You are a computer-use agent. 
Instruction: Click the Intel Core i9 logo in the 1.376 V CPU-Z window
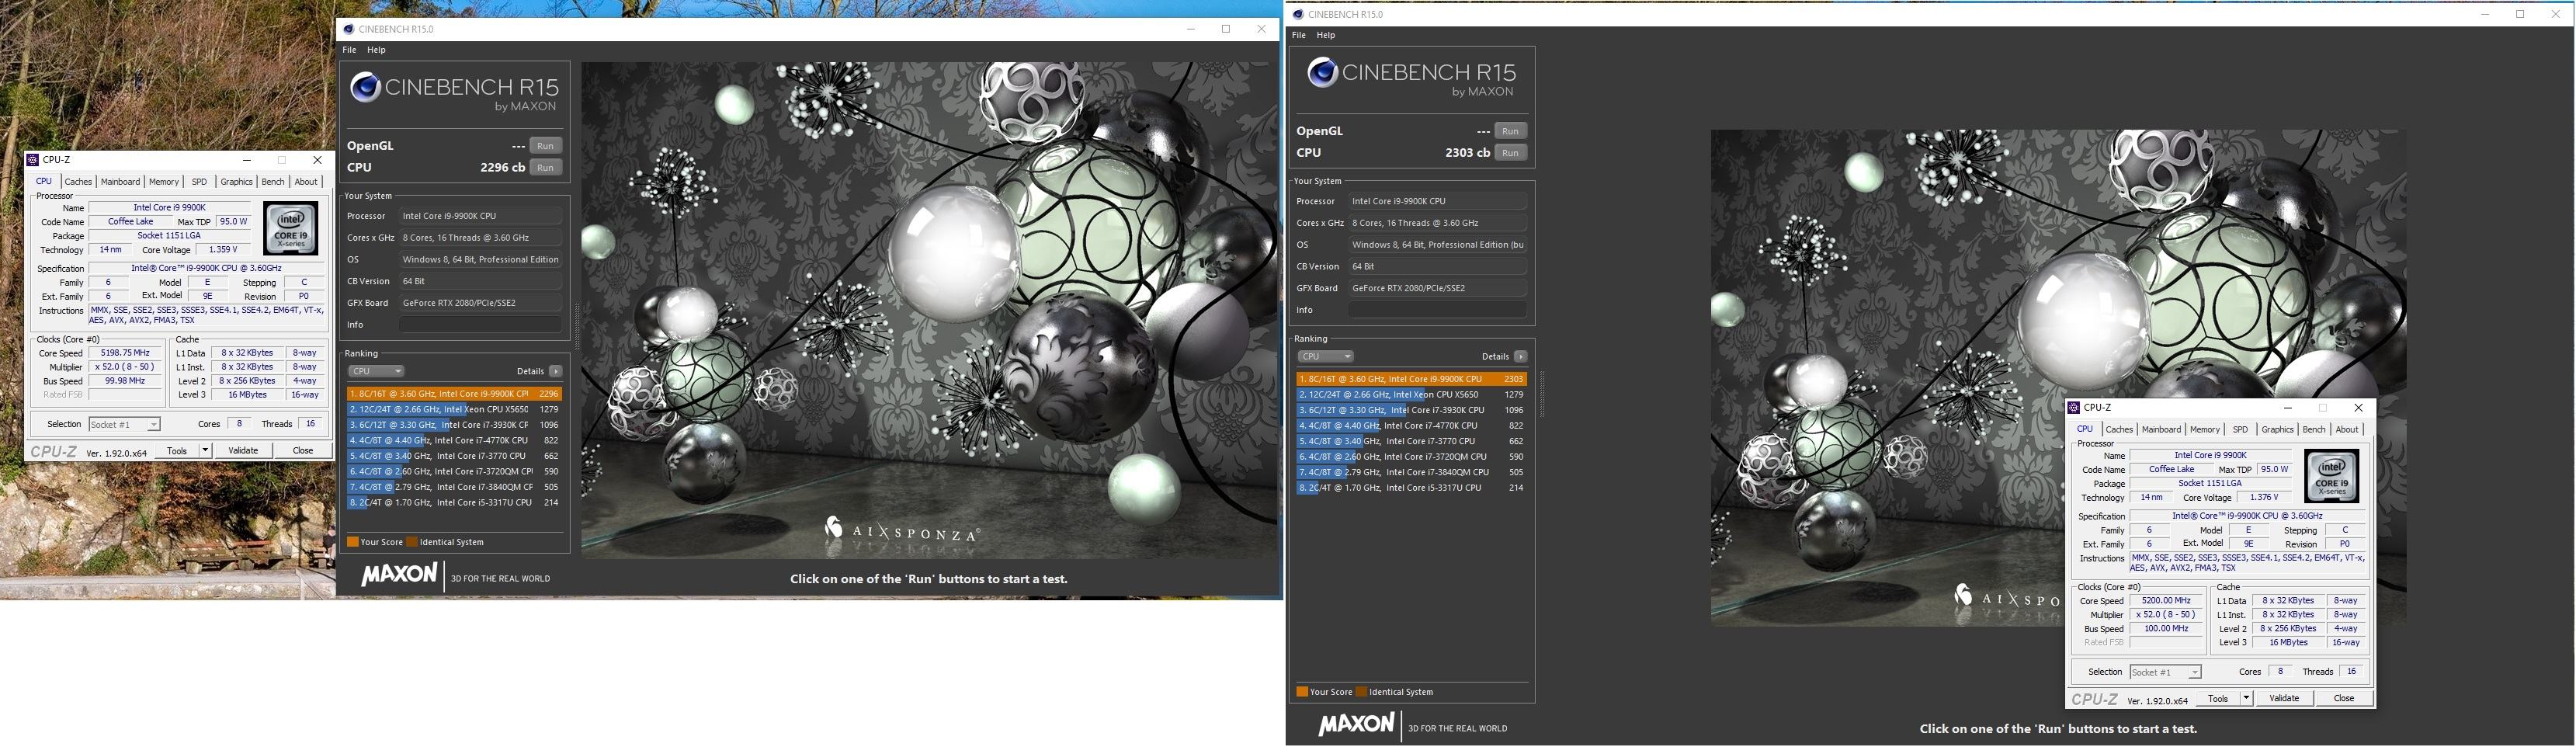click(x=2332, y=476)
